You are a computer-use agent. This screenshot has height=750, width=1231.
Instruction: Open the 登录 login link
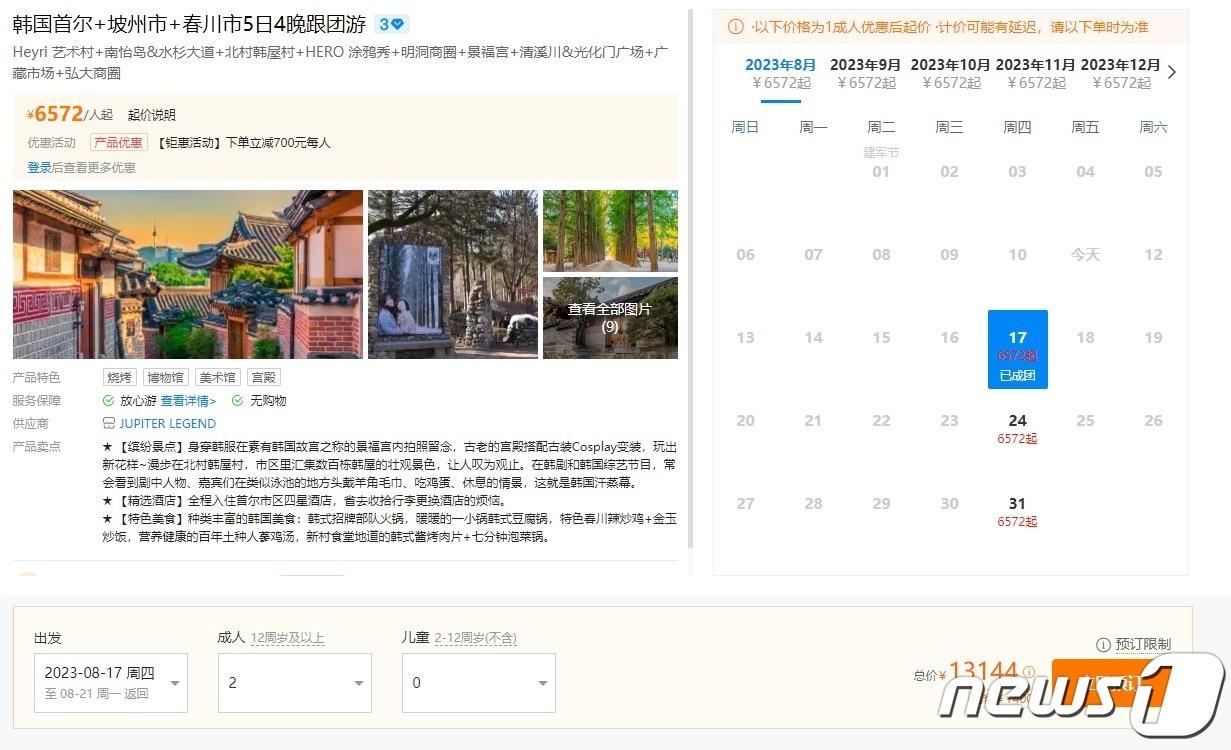coord(39,168)
